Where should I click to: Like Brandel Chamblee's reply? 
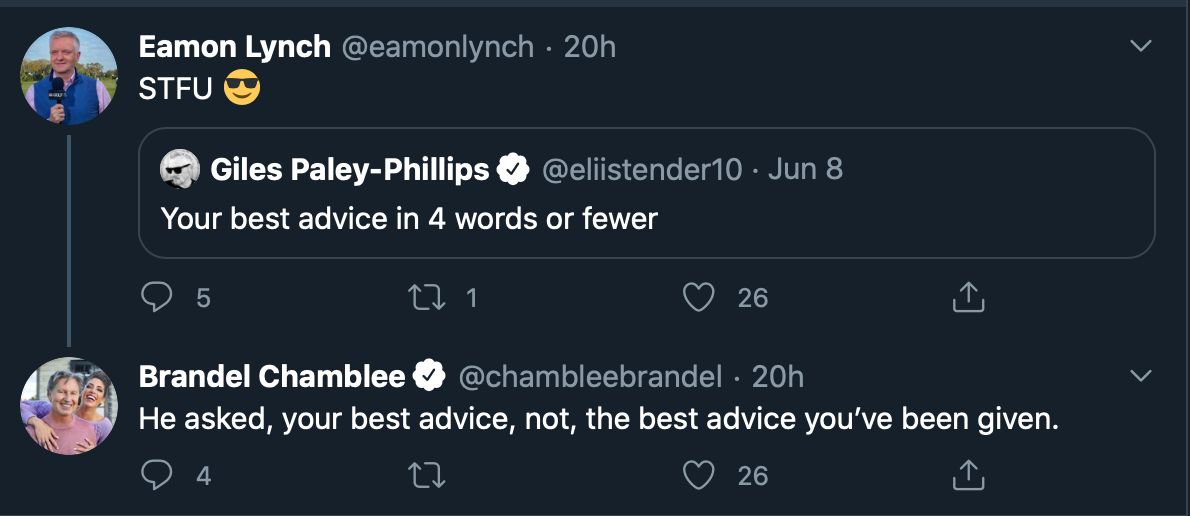click(698, 476)
